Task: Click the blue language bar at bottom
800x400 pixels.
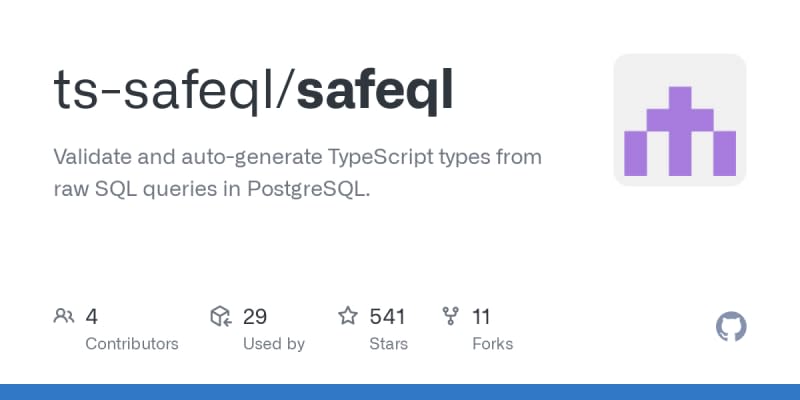Action: pyautogui.click(x=400, y=391)
